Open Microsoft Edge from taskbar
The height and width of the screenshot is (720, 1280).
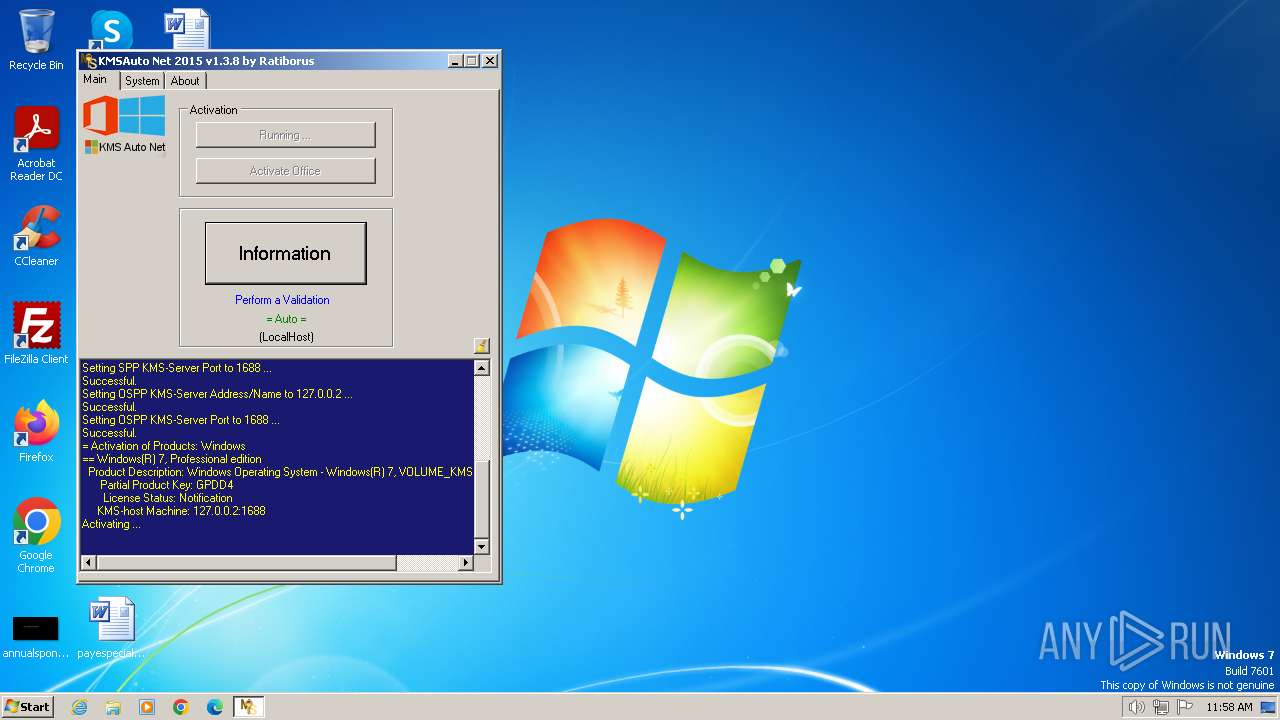(215, 707)
